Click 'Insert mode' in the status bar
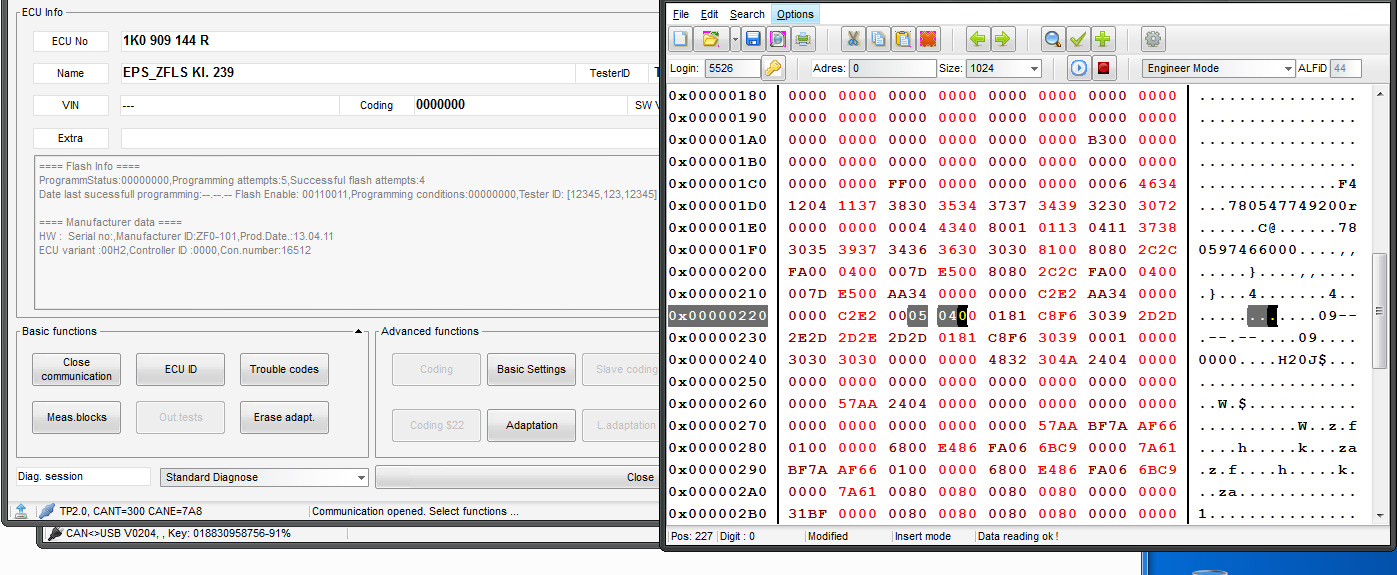 923,536
